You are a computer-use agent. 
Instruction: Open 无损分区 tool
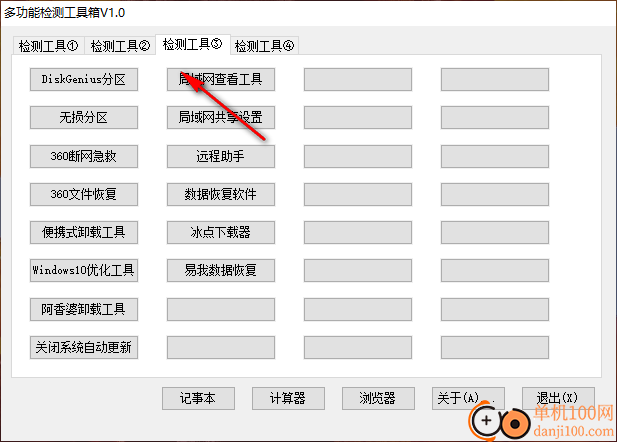[x=84, y=117]
